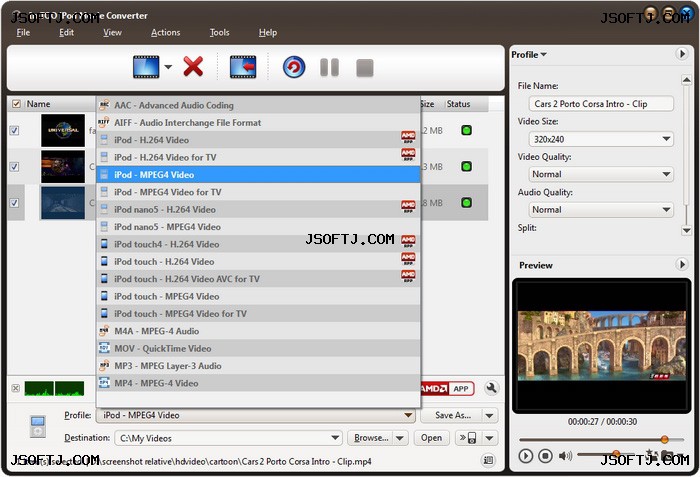Choose MP4 - MPEG-4 Video profile
The image size is (700, 477).
tap(258, 383)
